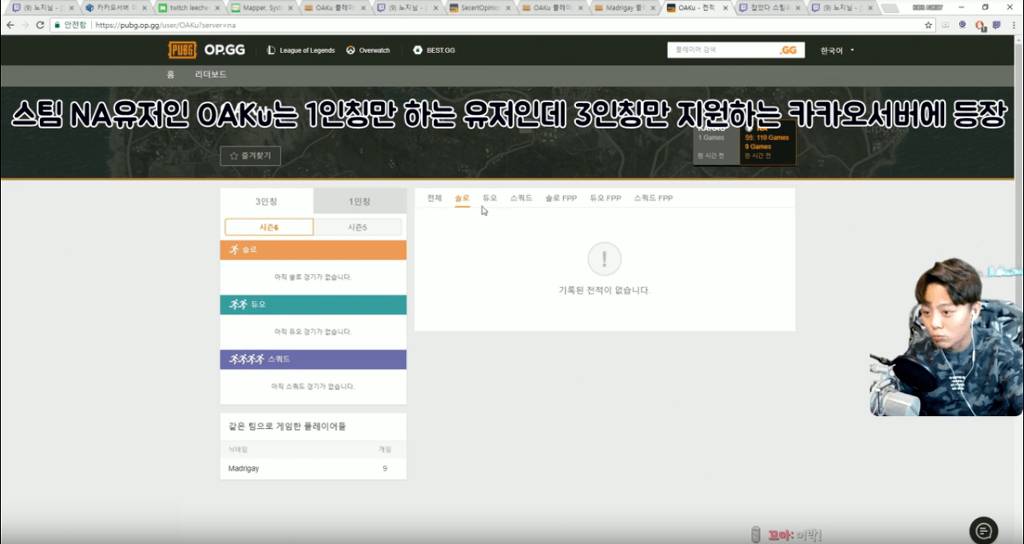Switch to the Mapper browser tab
Viewport: 1024px width, 544px height.
click(261, 8)
